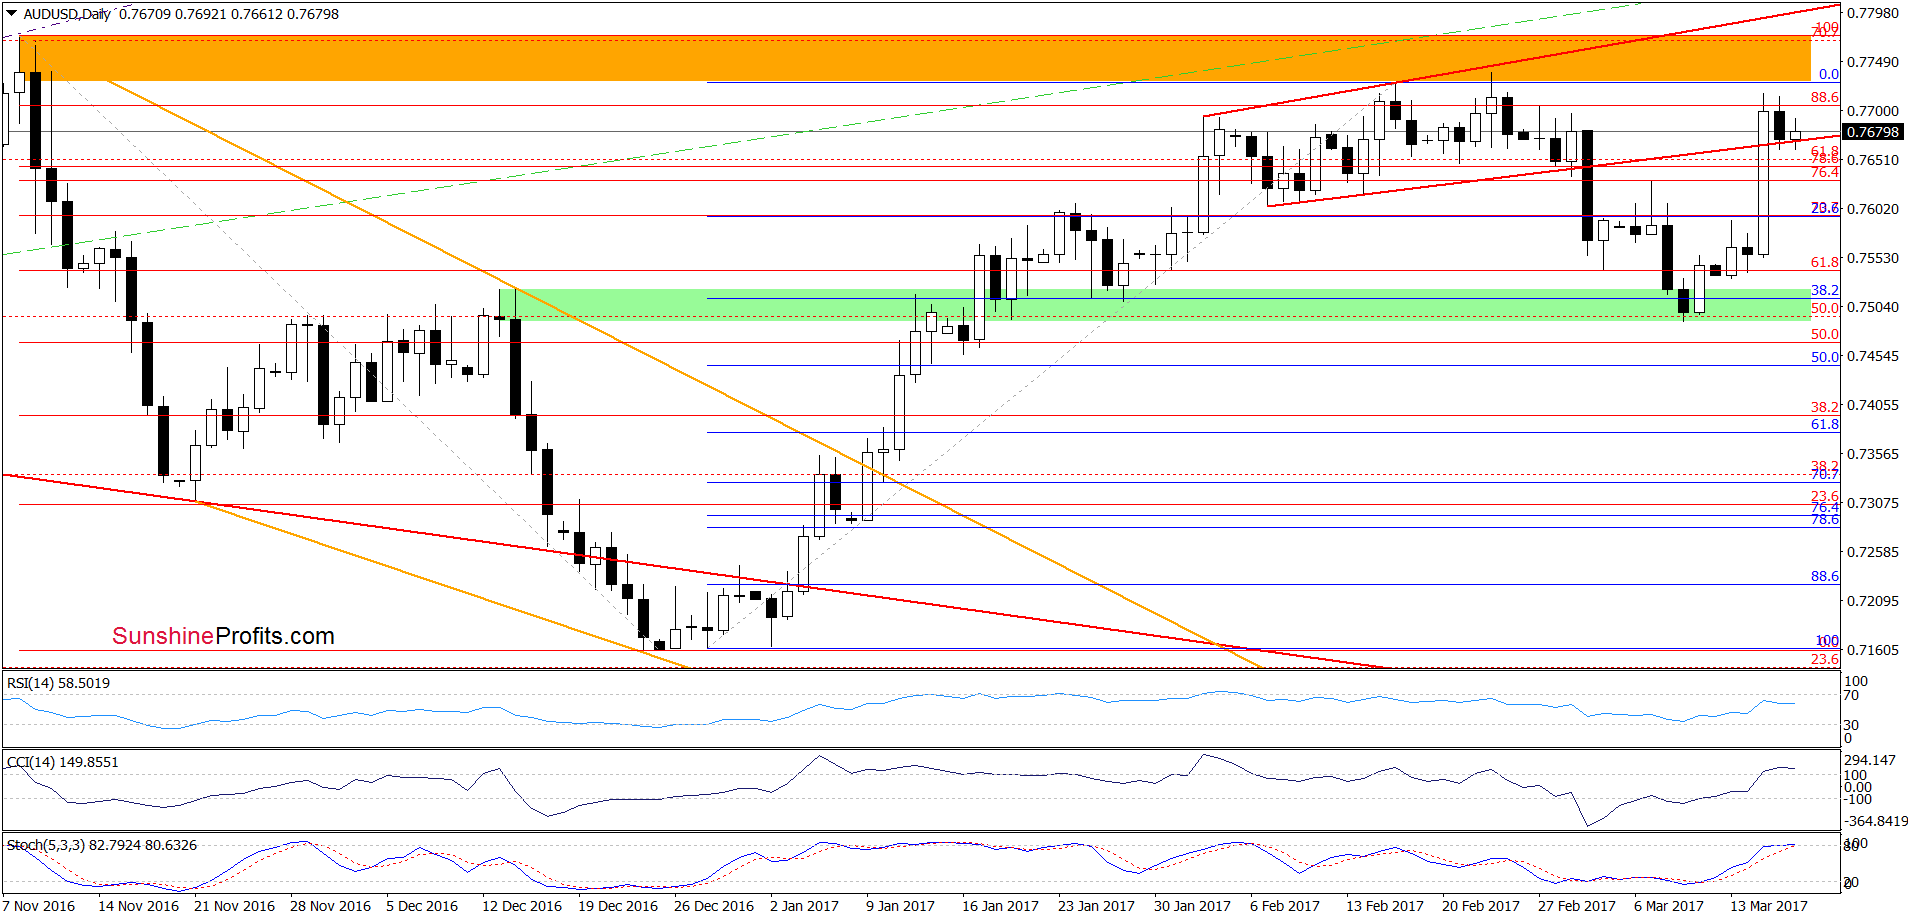Click the 16 Jan 2017 date label
The height and width of the screenshot is (920, 1908).
click(x=1000, y=906)
